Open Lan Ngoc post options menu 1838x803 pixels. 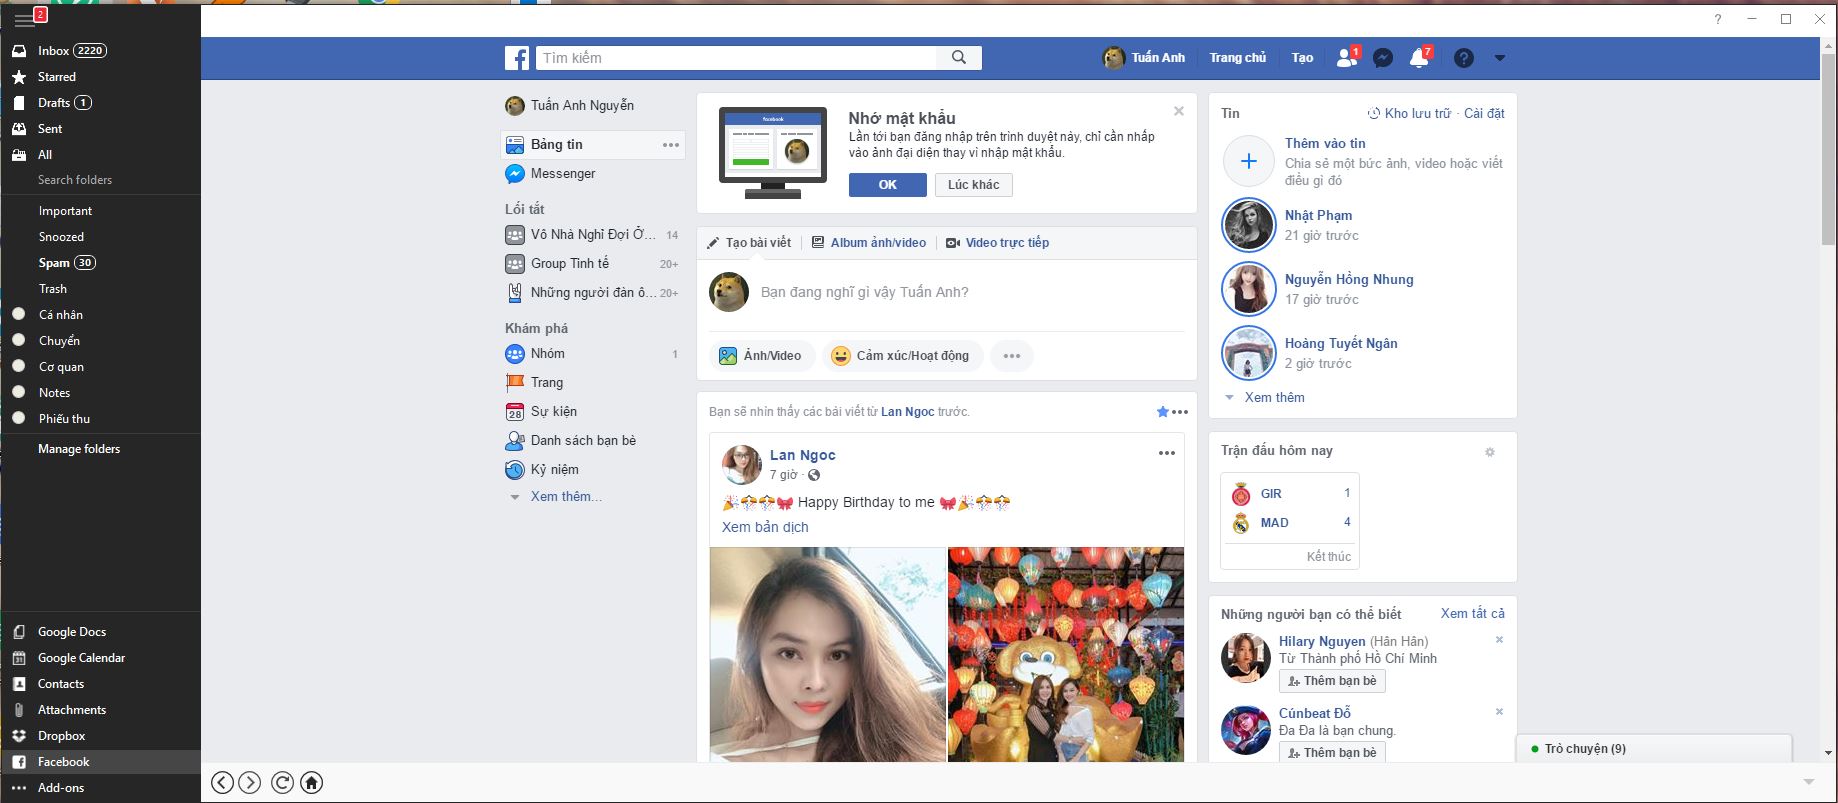(1167, 453)
